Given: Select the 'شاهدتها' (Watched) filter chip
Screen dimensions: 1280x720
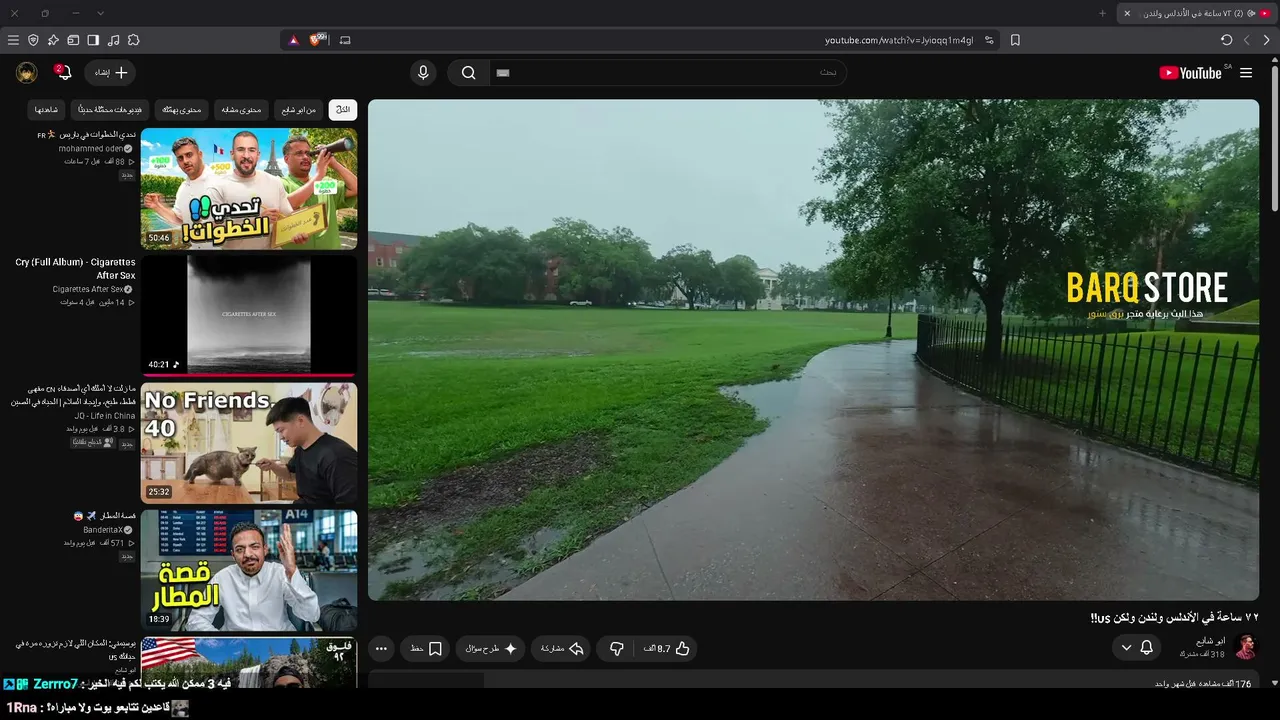Looking at the screenshot, I should click(x=46, y=109).
